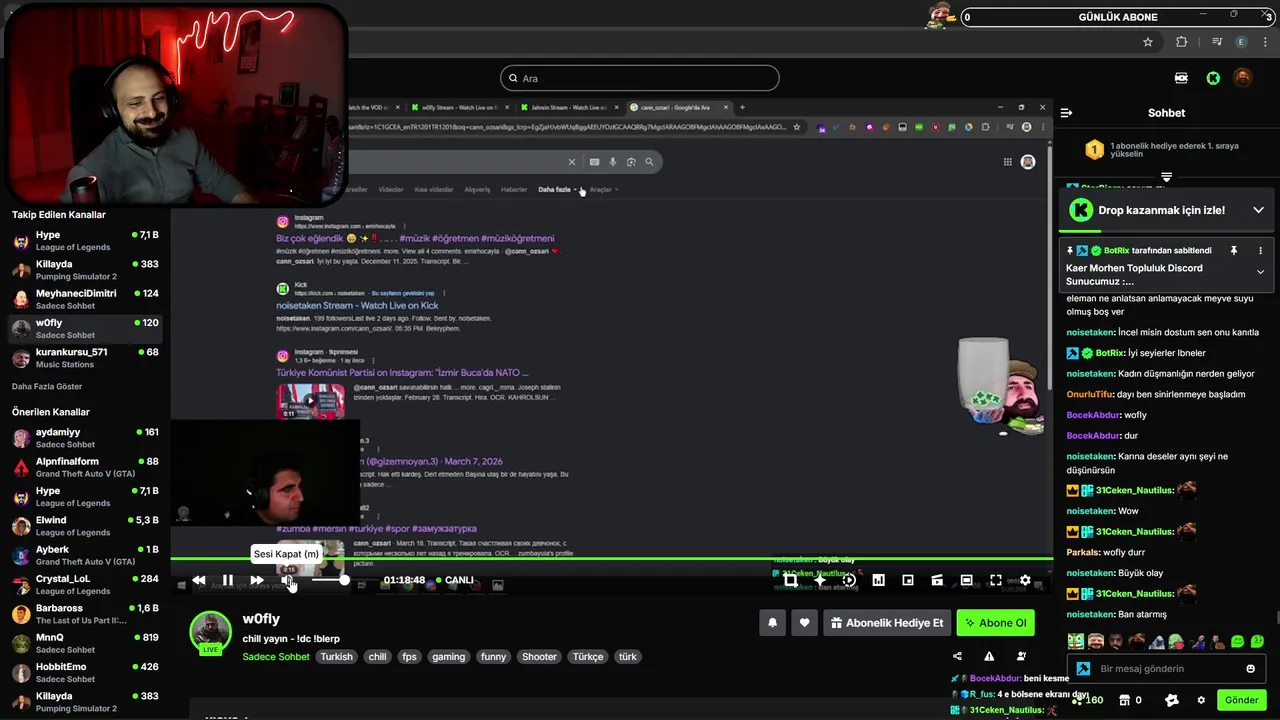Image resolution: width=1280 pixels, height=720 pixels.
Task: Open the user-with-flag icon under Abone Ol
Action: 1021,656
